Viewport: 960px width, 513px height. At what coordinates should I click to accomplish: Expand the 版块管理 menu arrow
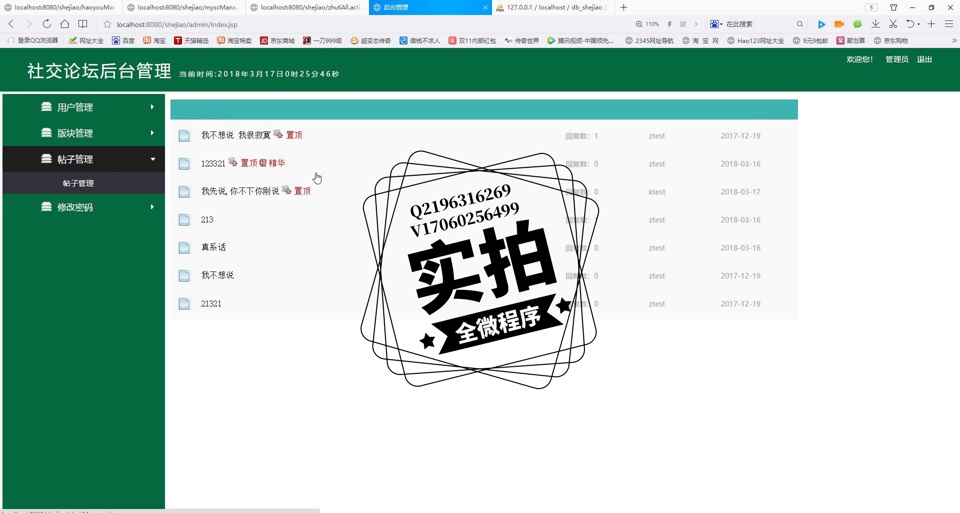pyautogui.click(x=152, y=133)
